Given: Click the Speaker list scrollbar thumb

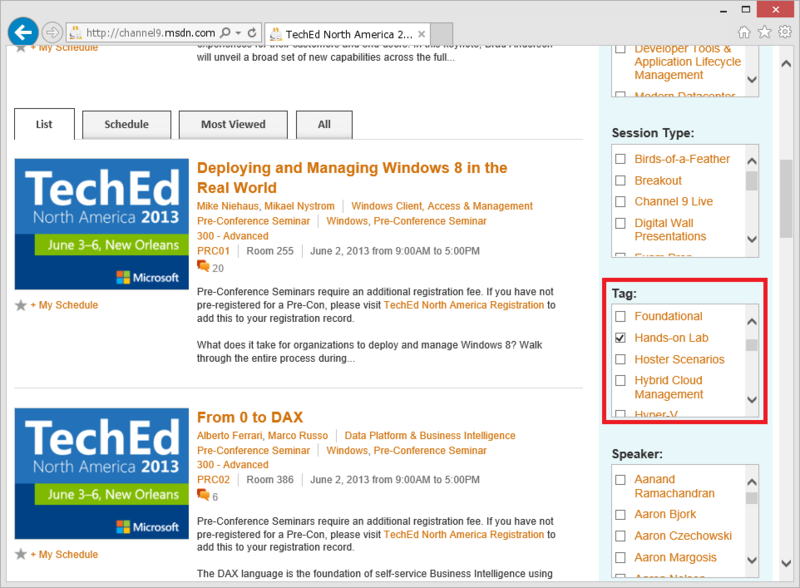Looking at the screenshot, I should [x=752, y=498].
